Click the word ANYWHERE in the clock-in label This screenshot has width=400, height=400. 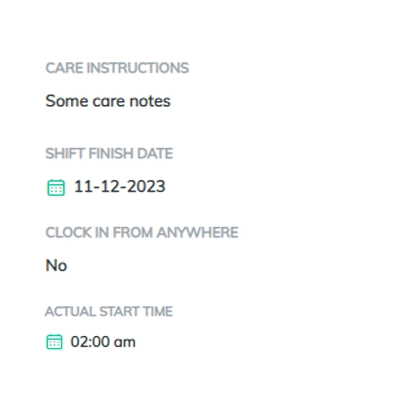click(198, 233)
